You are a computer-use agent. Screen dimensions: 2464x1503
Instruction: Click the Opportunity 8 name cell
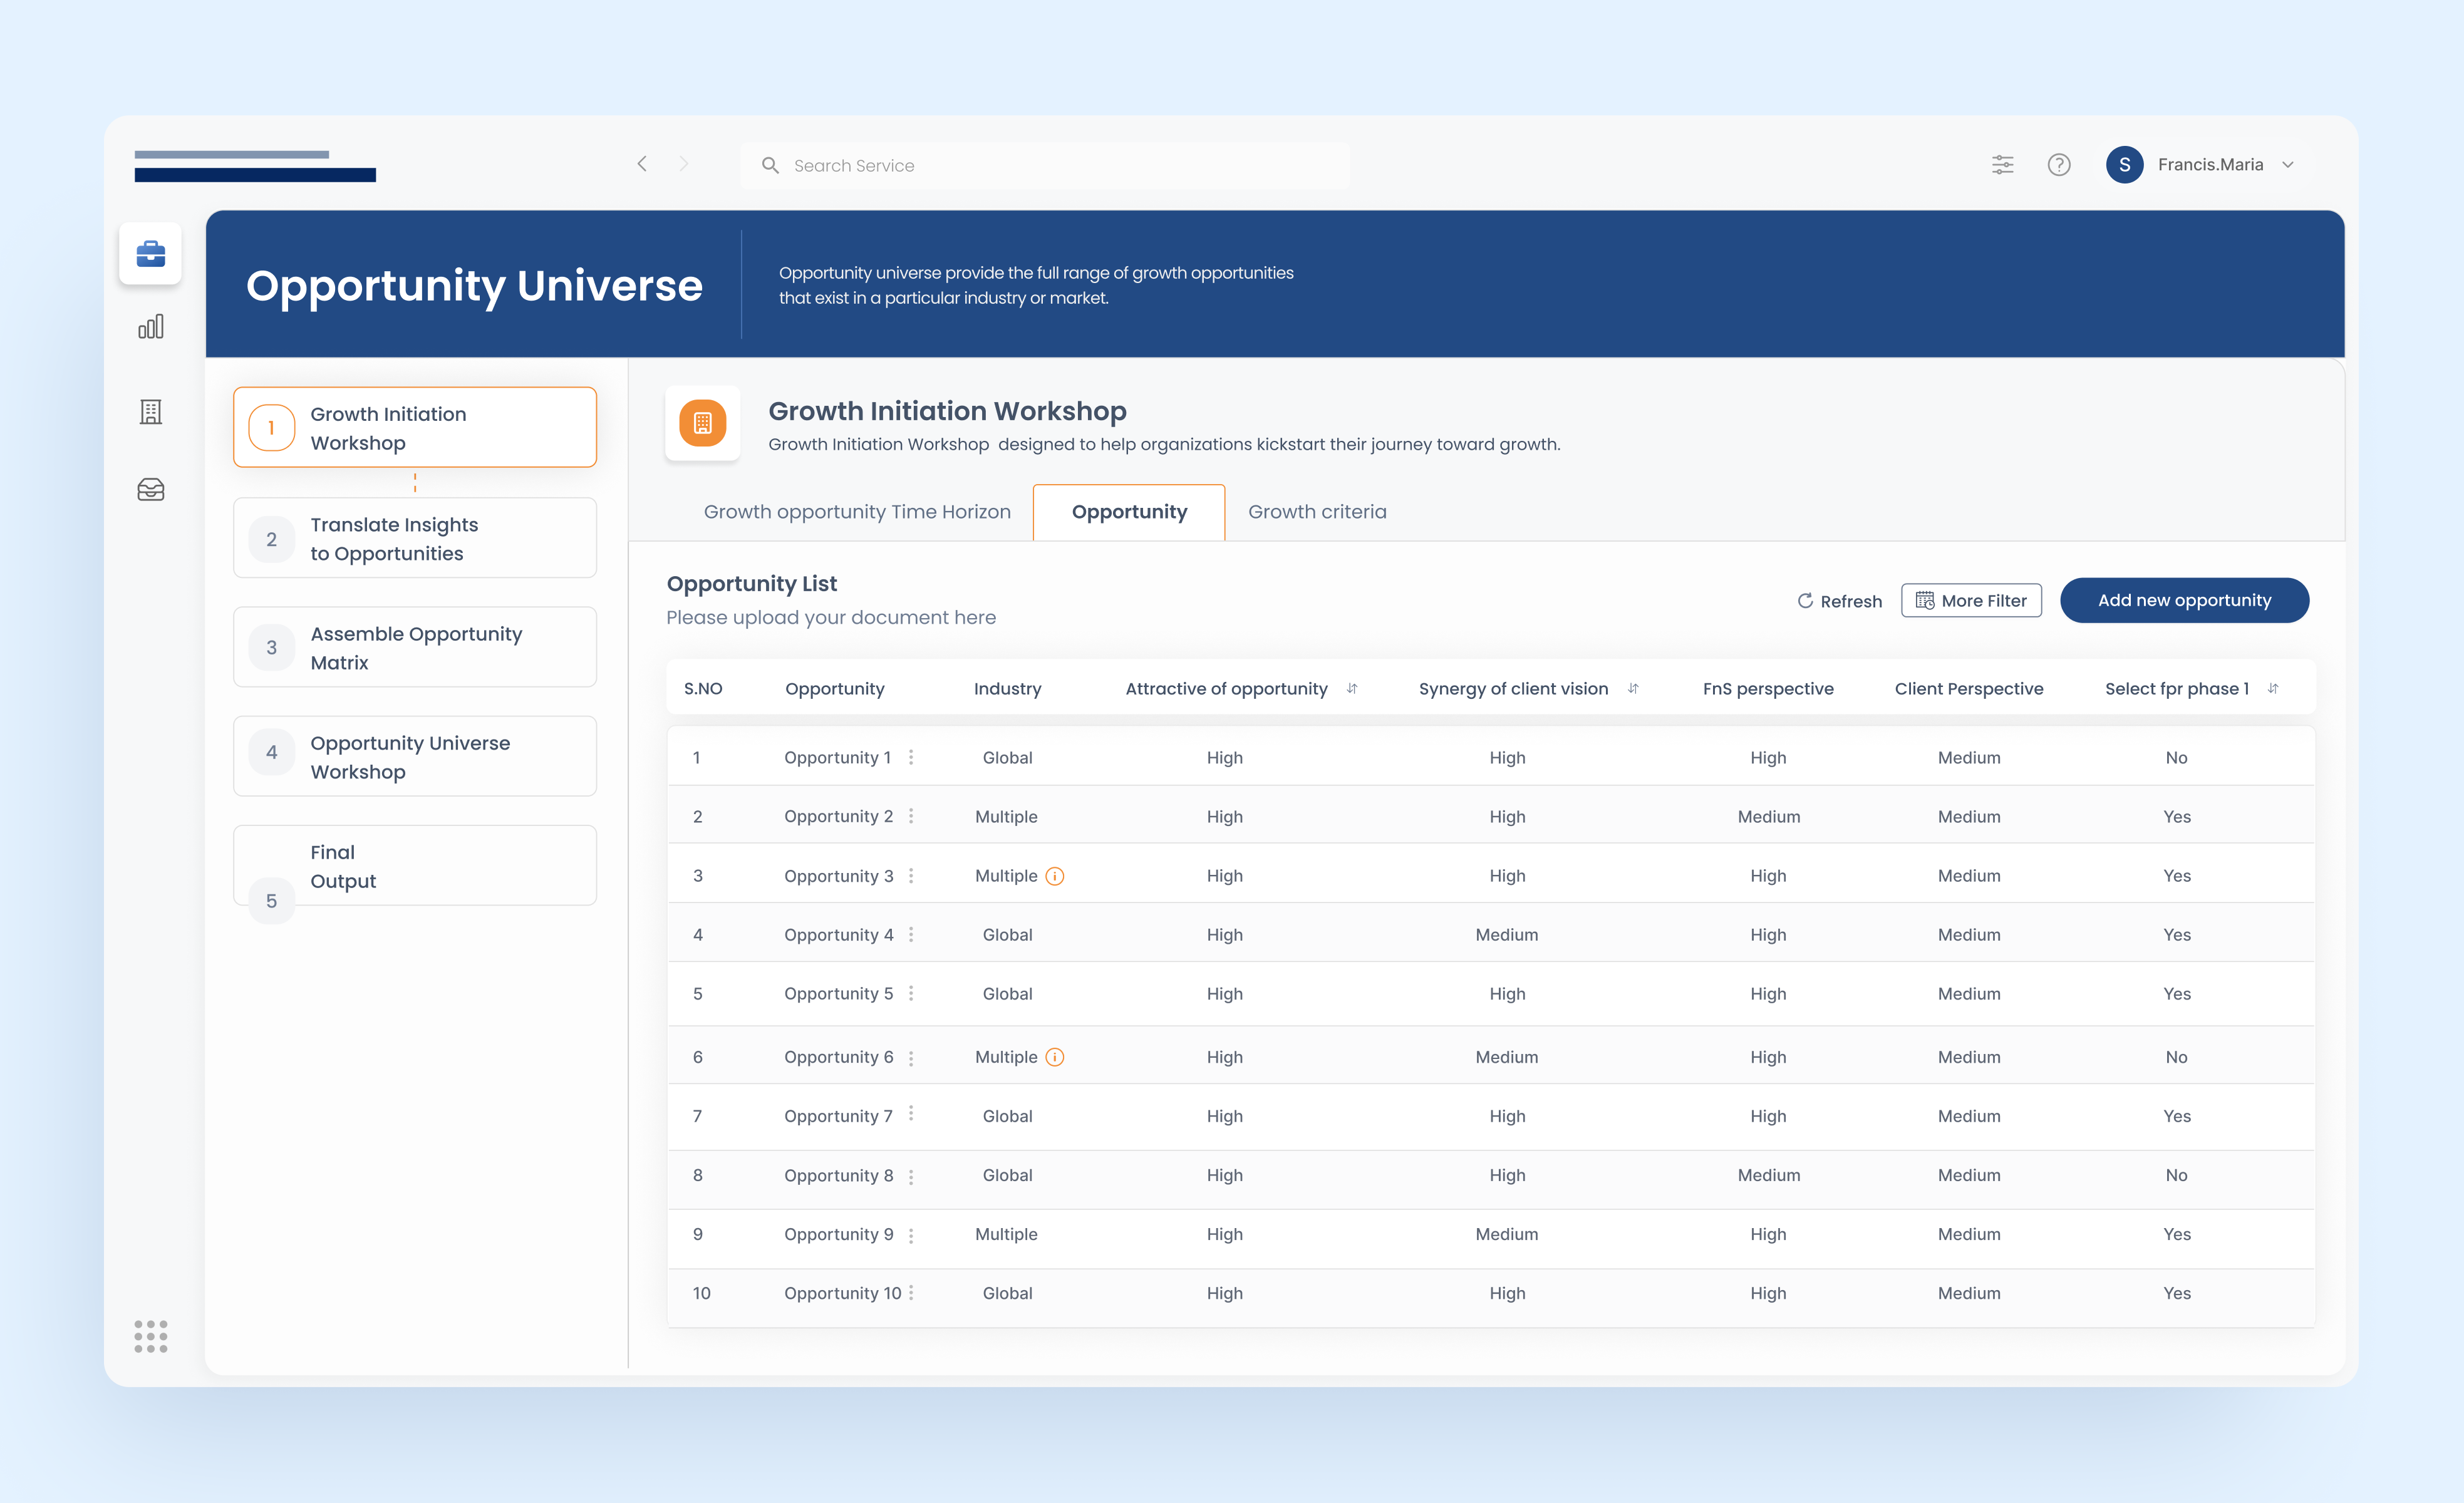point(838,1175)
